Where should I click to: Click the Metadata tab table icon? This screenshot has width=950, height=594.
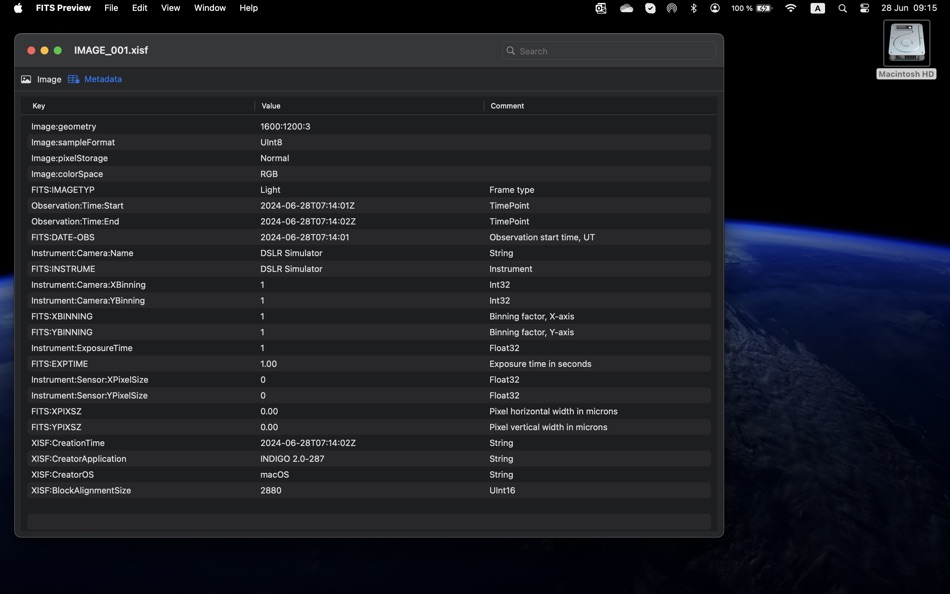click(73, 79)
